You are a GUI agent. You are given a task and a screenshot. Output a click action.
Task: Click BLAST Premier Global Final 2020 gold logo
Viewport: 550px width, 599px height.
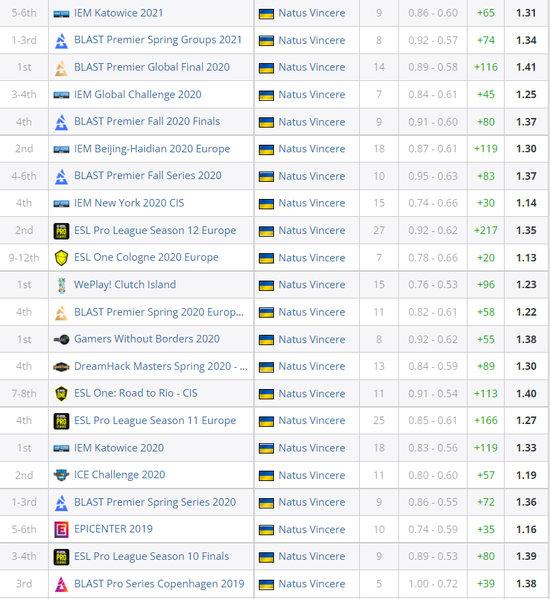tap(61, 68)
